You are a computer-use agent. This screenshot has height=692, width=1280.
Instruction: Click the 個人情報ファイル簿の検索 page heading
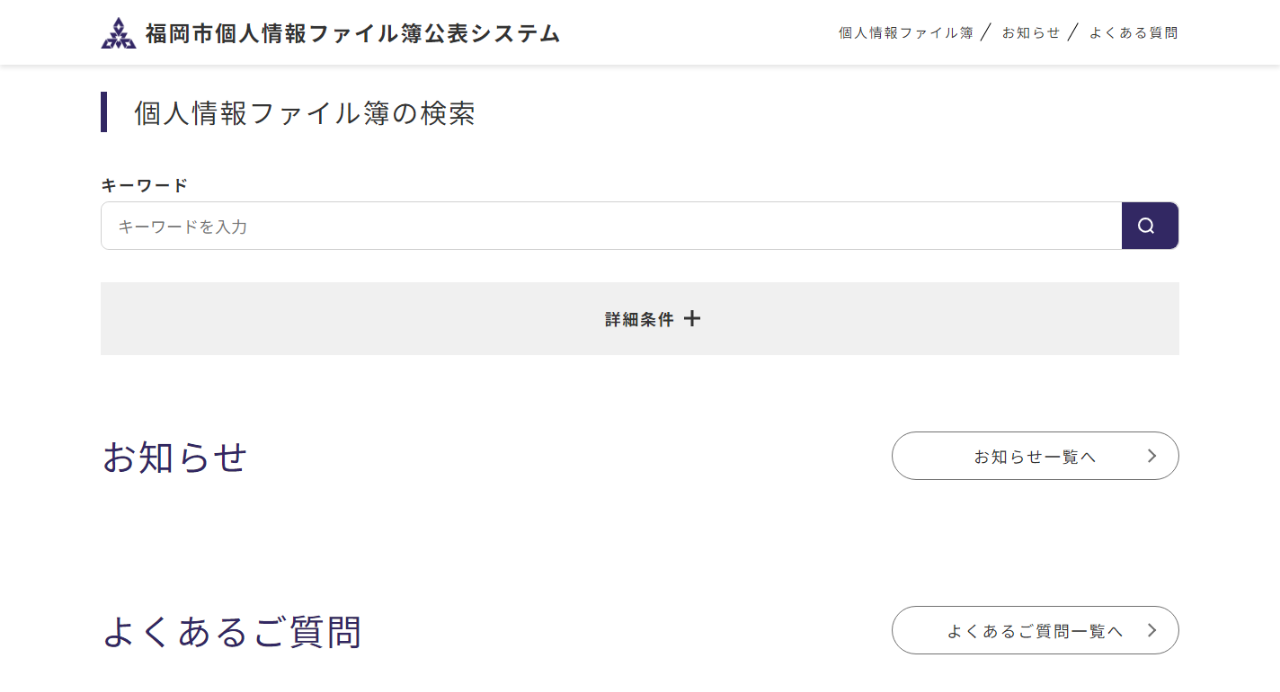coord(305,113)
